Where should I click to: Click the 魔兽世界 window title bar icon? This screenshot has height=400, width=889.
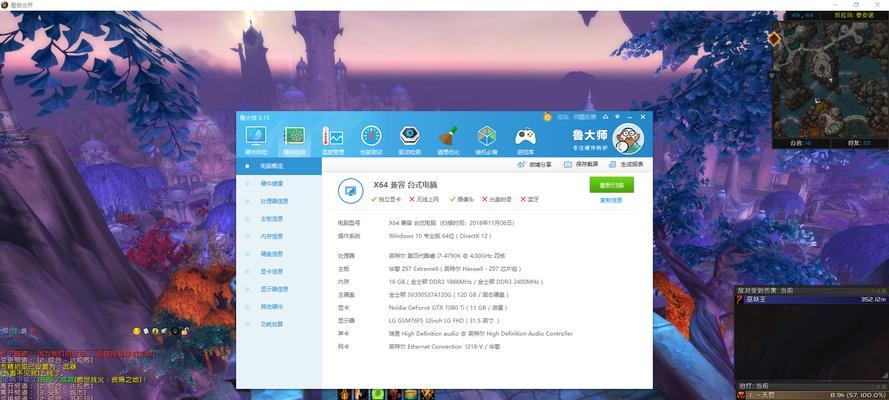tap(5, 5)
